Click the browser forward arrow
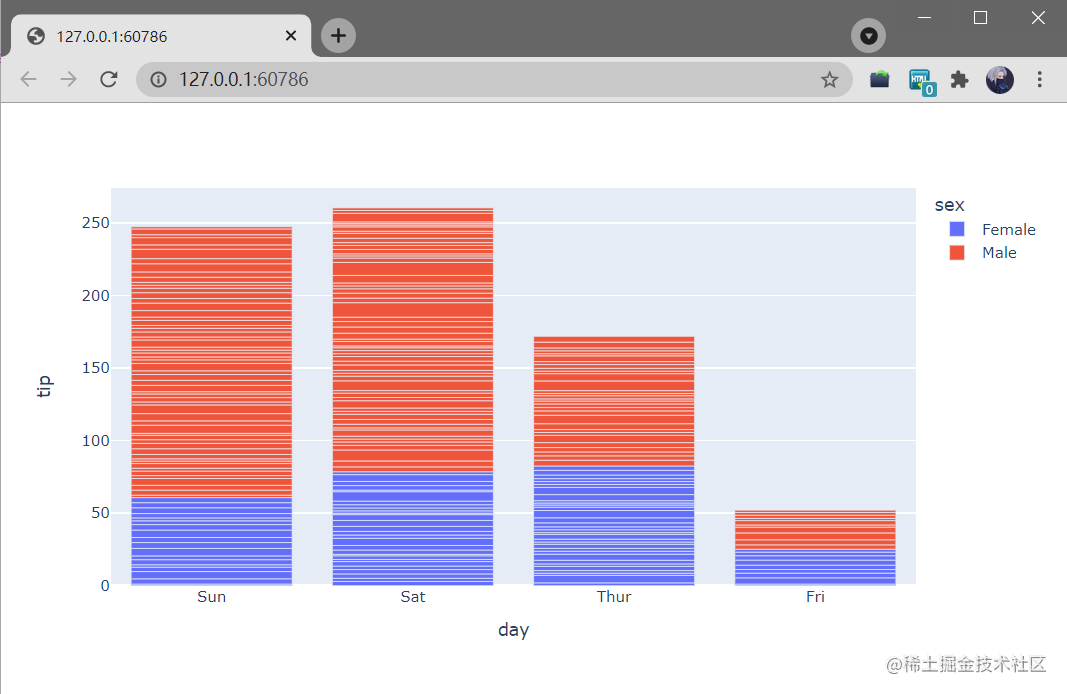Screen dimensions: 1067x694 [x=68, y=80]
